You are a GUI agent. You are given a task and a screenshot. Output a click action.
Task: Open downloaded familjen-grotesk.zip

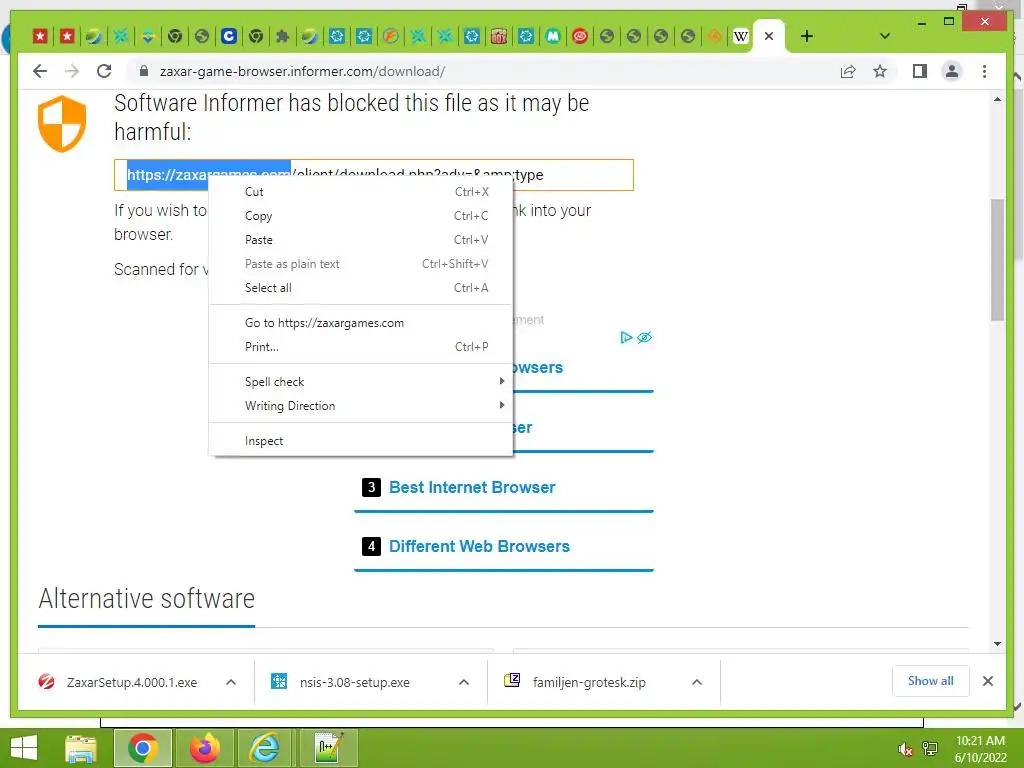tap(575, 682)
